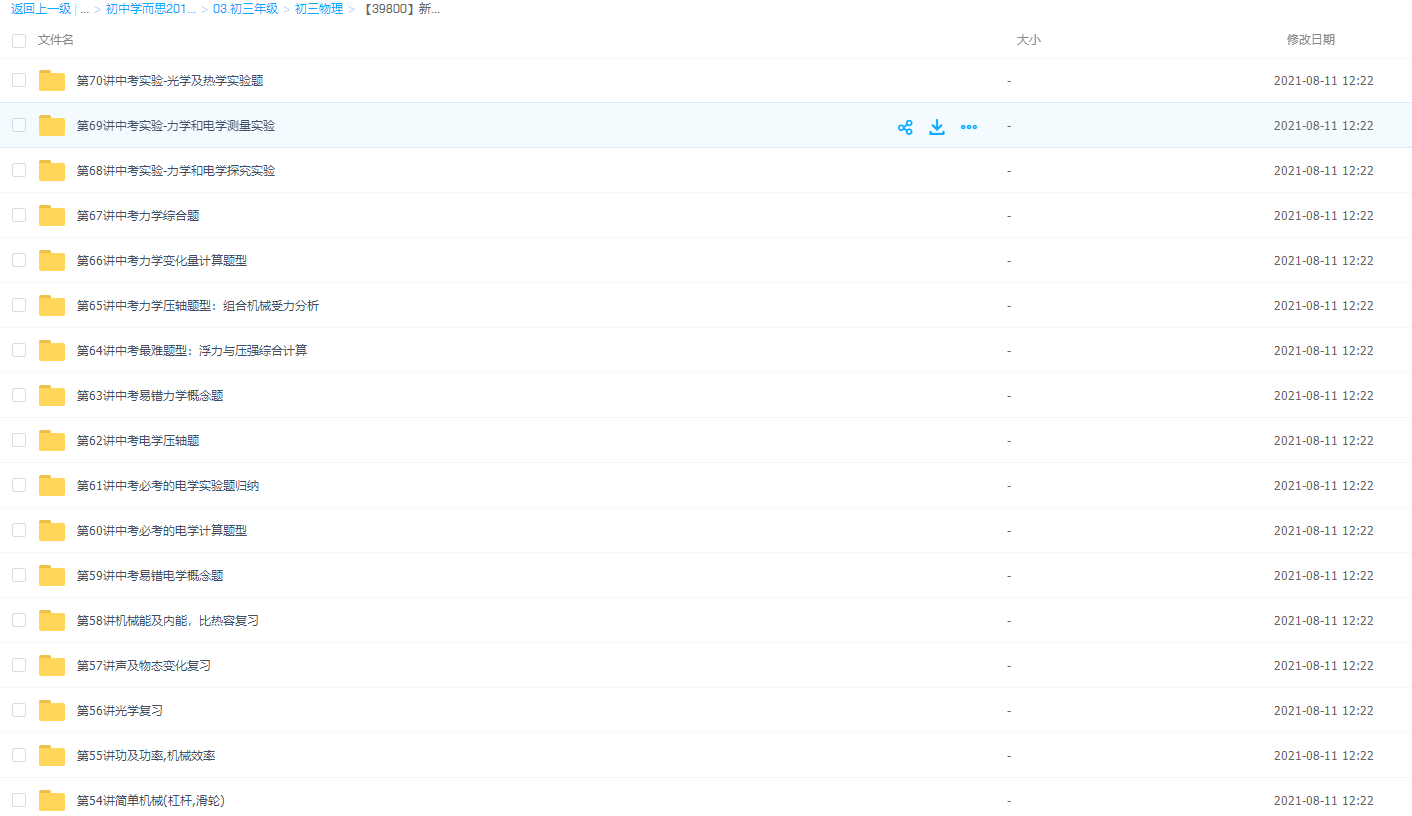
Task: Click the folder icon of 第70讲中考实验
Action: coord(52,81)
